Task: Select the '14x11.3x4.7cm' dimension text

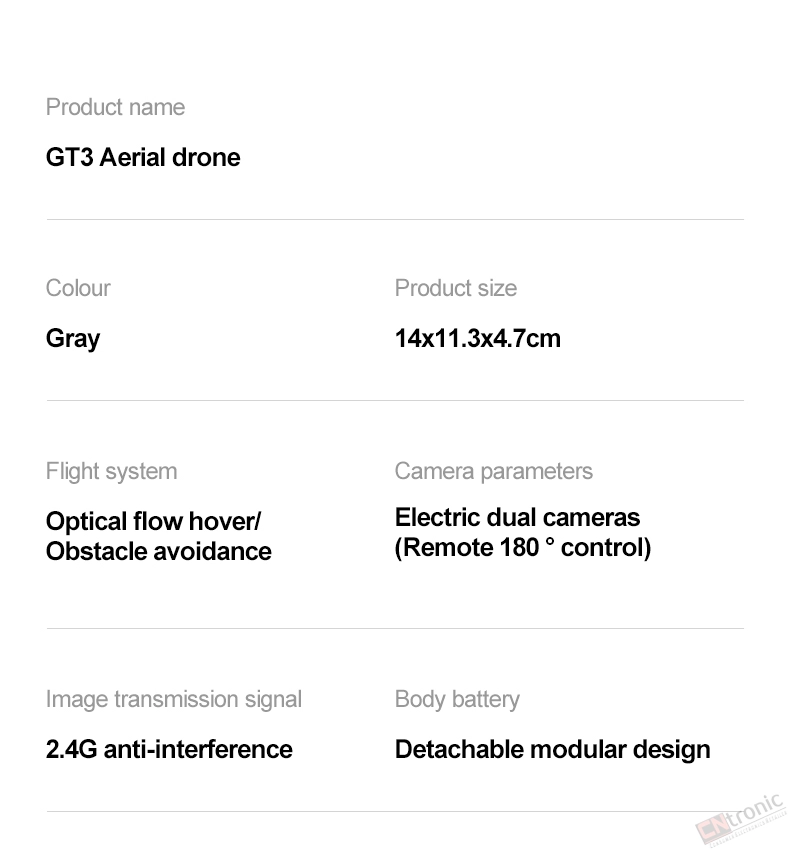Action: pyautogui.click(x=478, y=339)
